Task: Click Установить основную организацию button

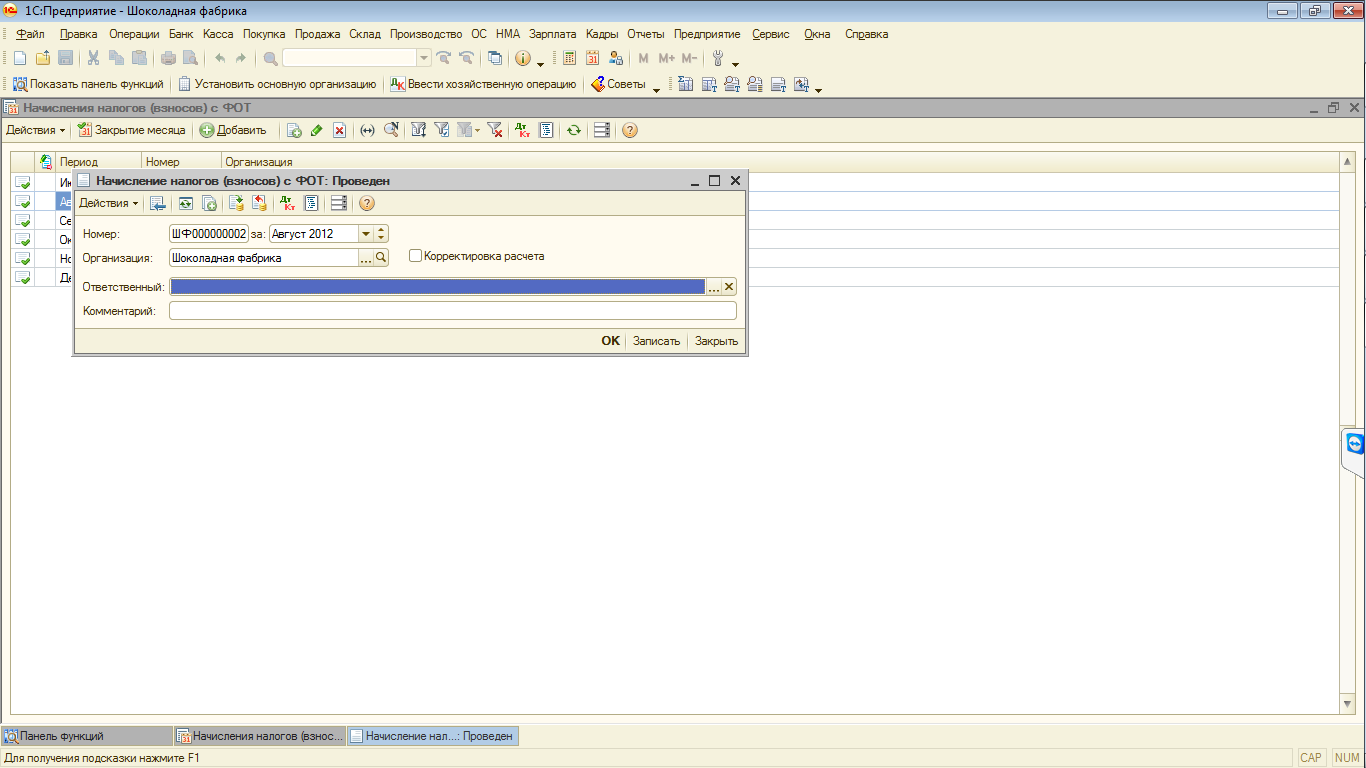Action: point(277,84)
